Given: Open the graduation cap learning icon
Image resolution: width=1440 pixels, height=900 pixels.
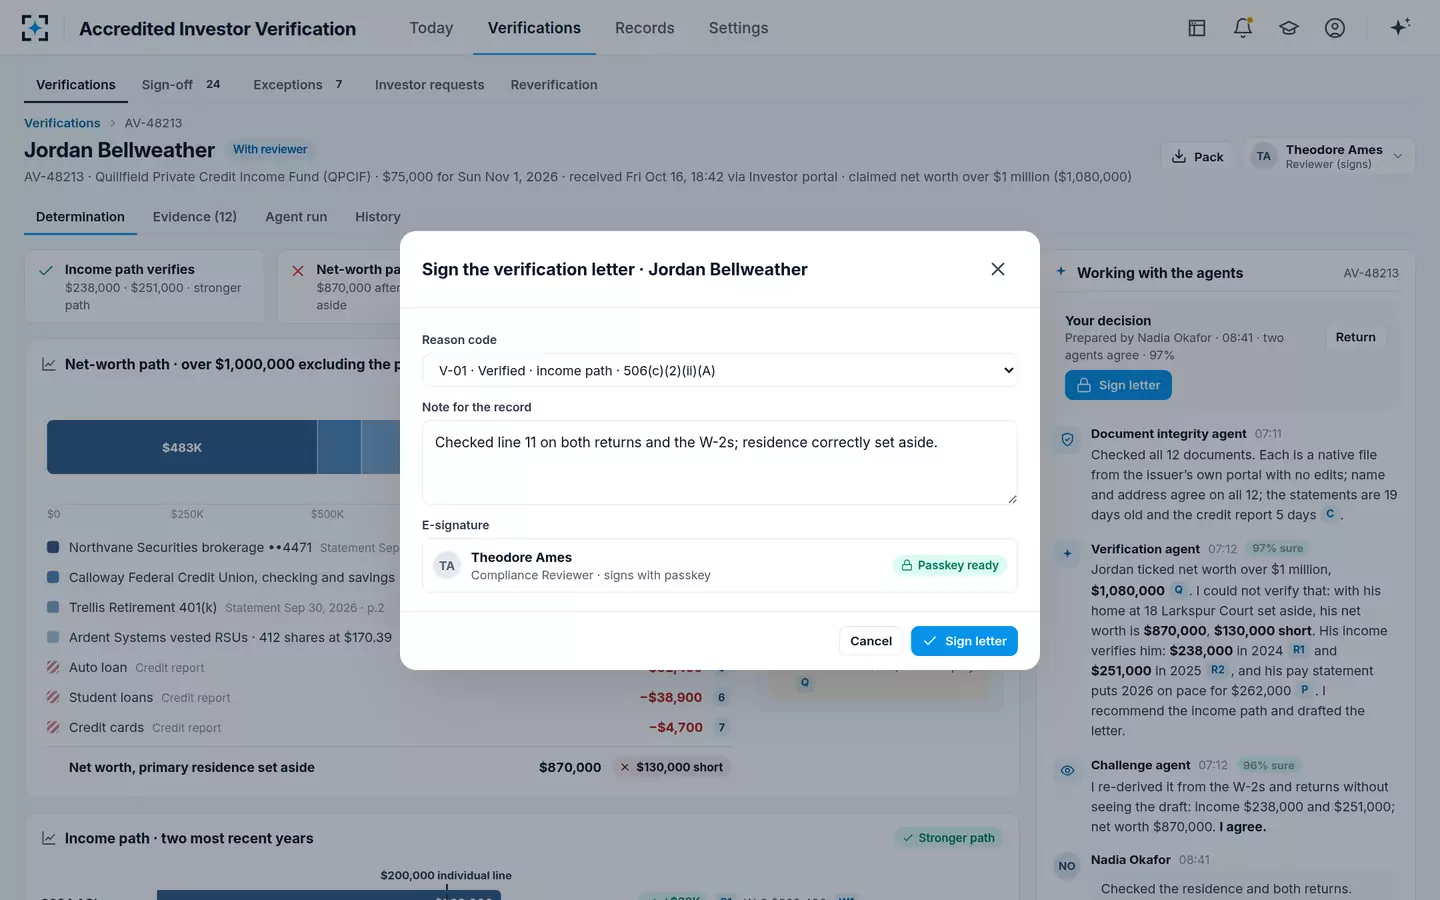Looking at the screenshot, I should tap(1289, 28).
